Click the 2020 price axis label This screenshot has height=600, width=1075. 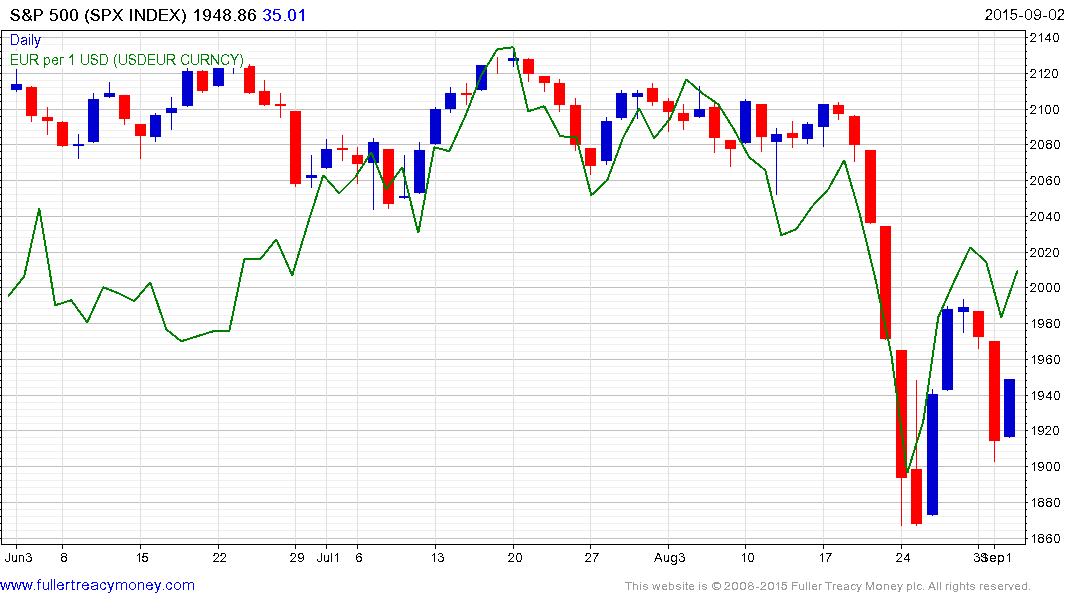[1045, 252]
